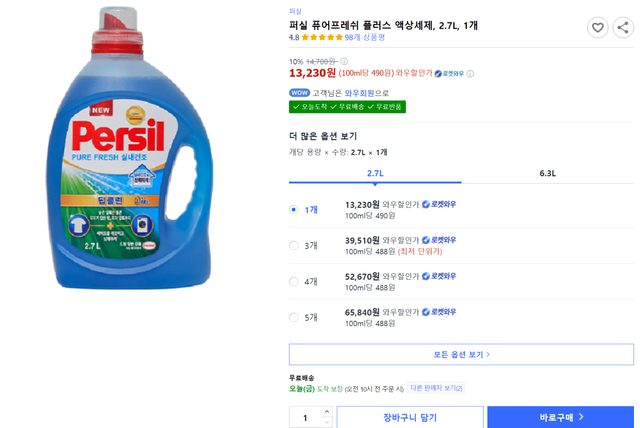Pick the 5개 bundle radio button

293,317
